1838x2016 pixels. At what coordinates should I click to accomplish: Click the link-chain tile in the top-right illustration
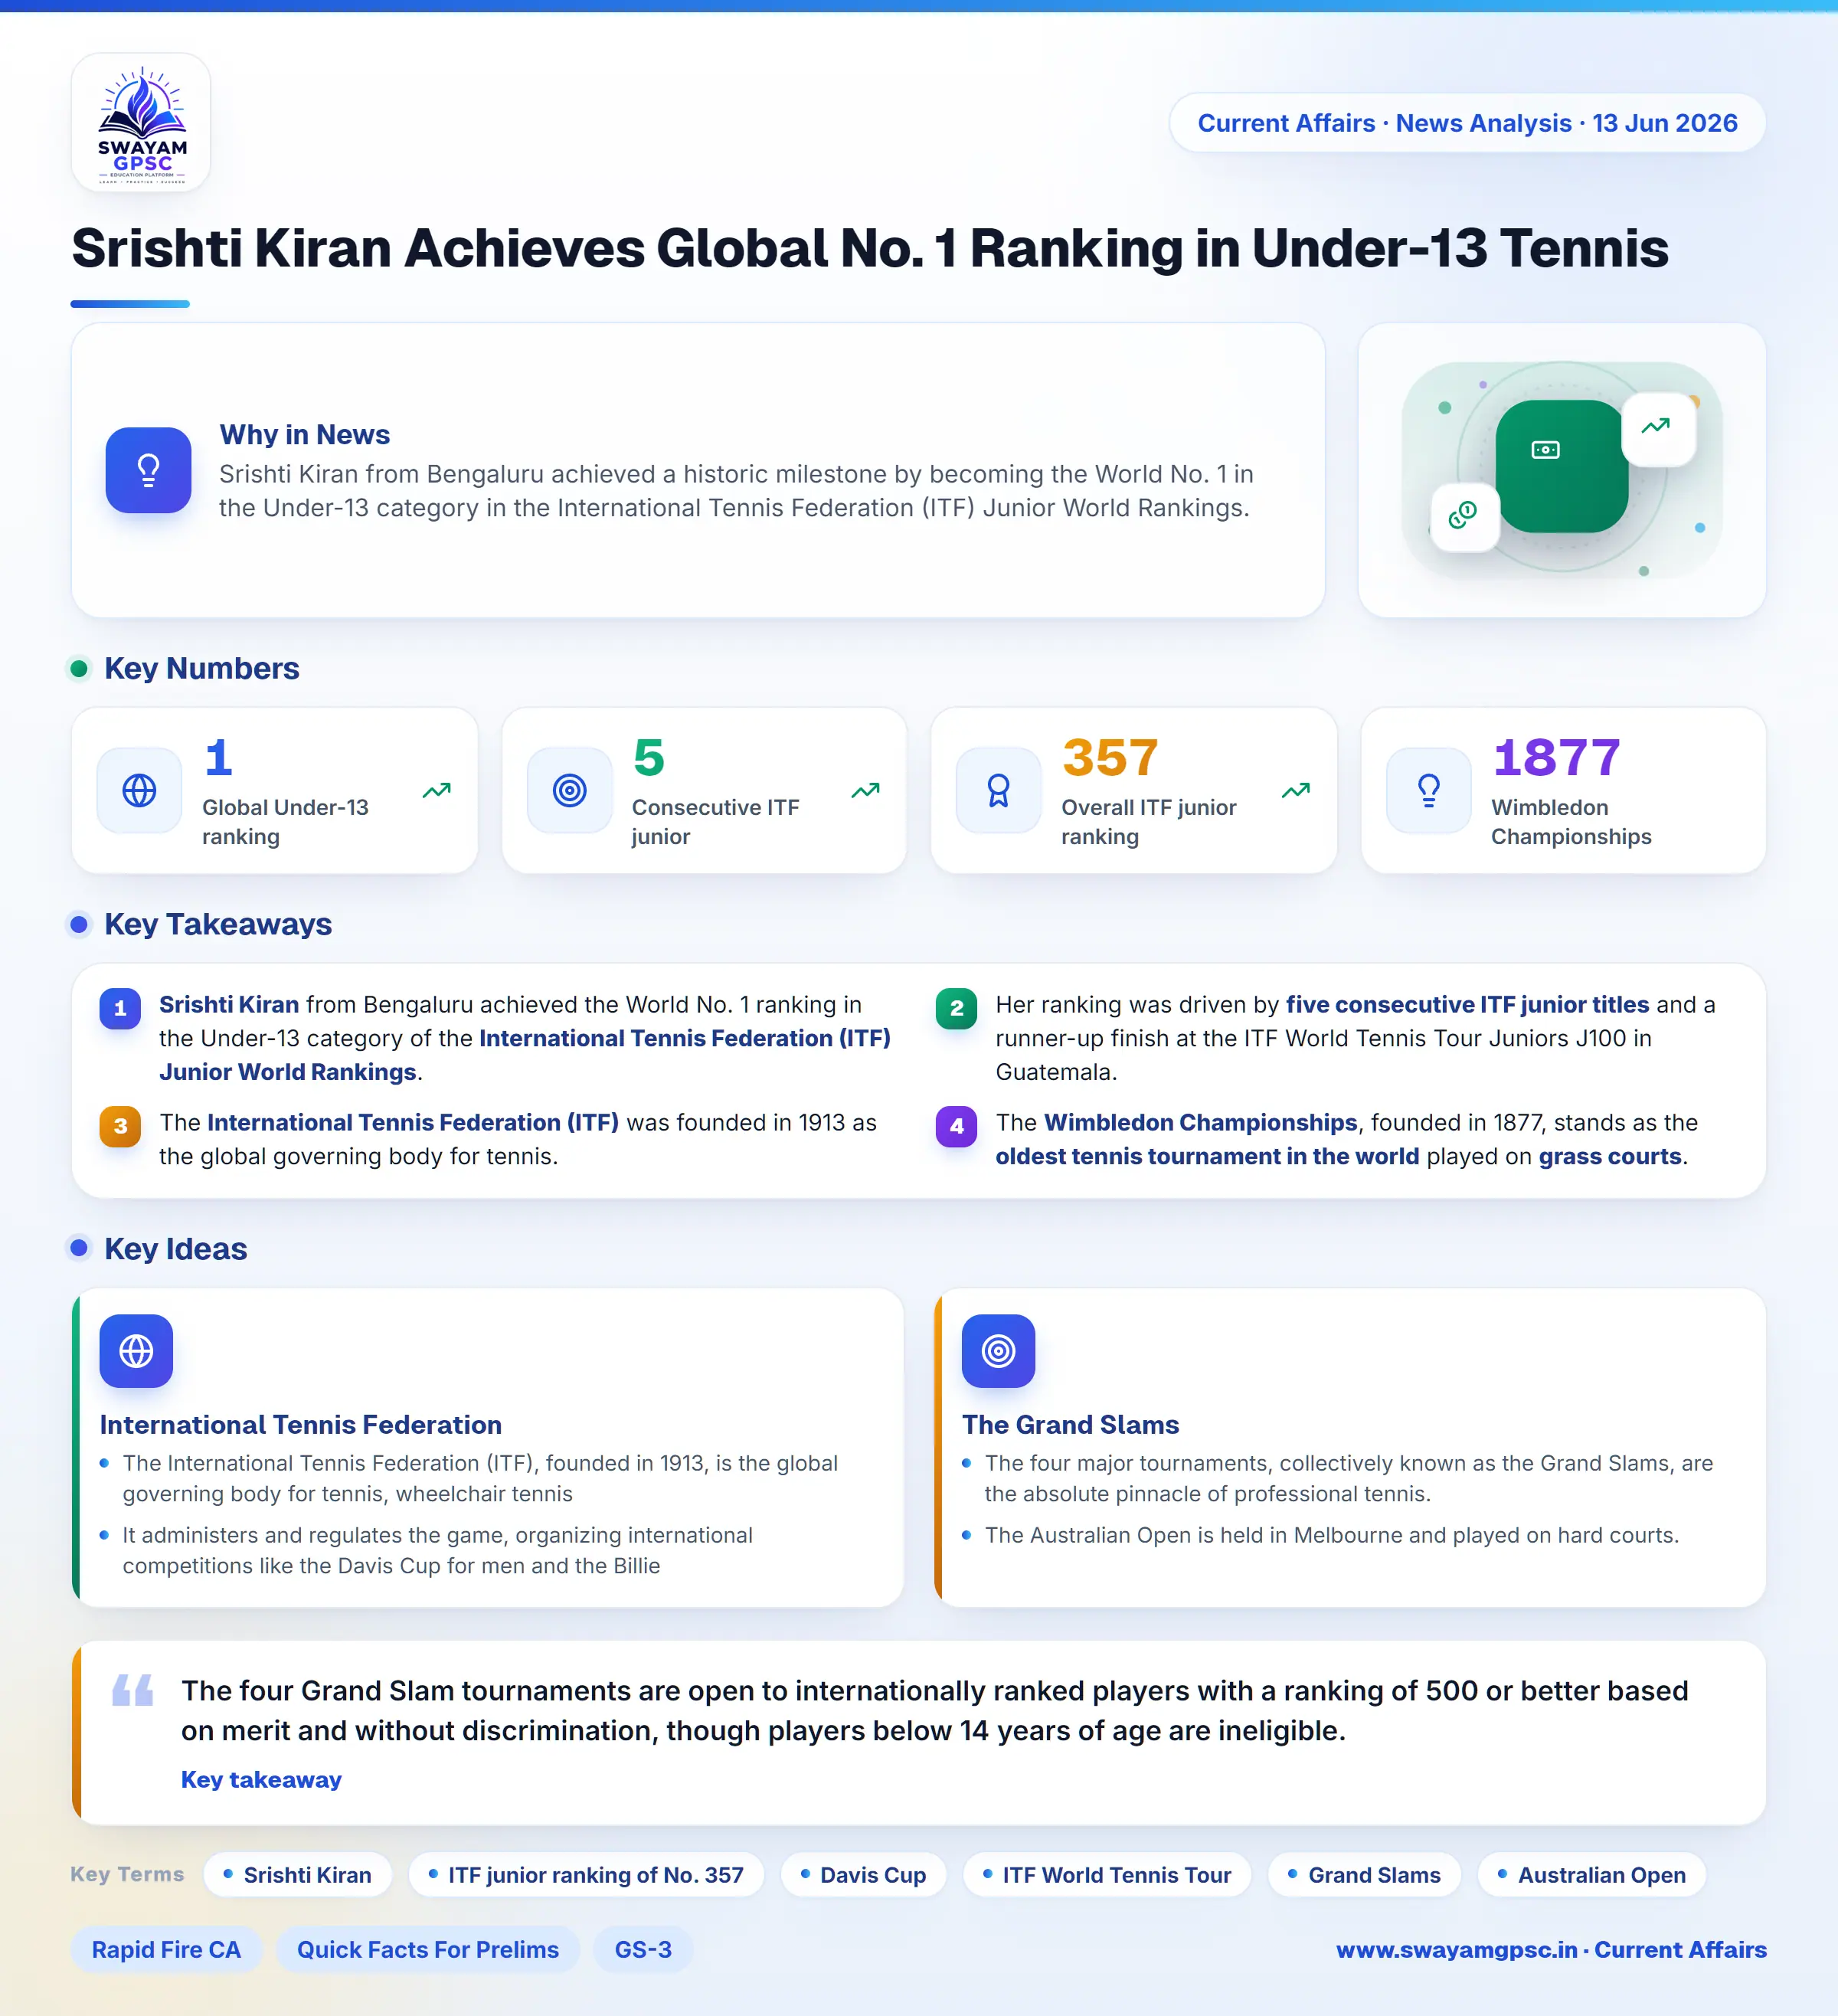coord(1465,516)
